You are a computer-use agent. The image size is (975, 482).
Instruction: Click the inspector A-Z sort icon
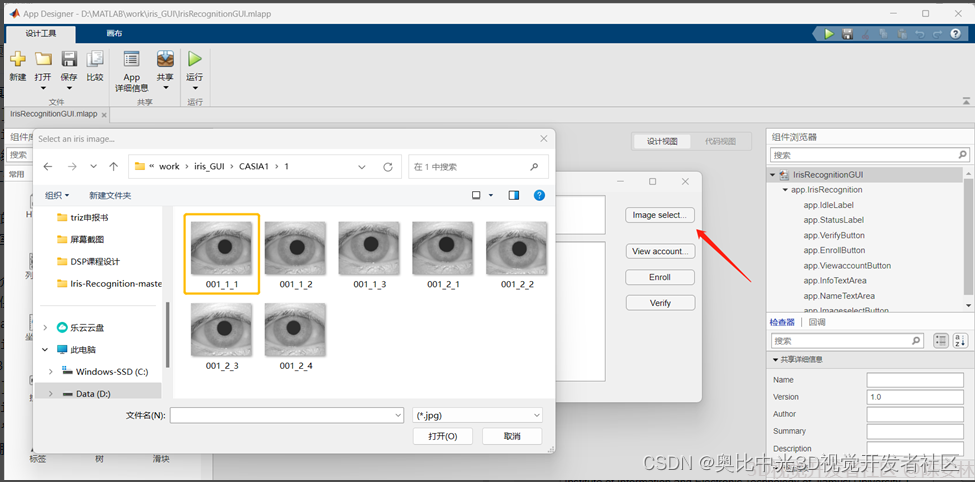961,341
